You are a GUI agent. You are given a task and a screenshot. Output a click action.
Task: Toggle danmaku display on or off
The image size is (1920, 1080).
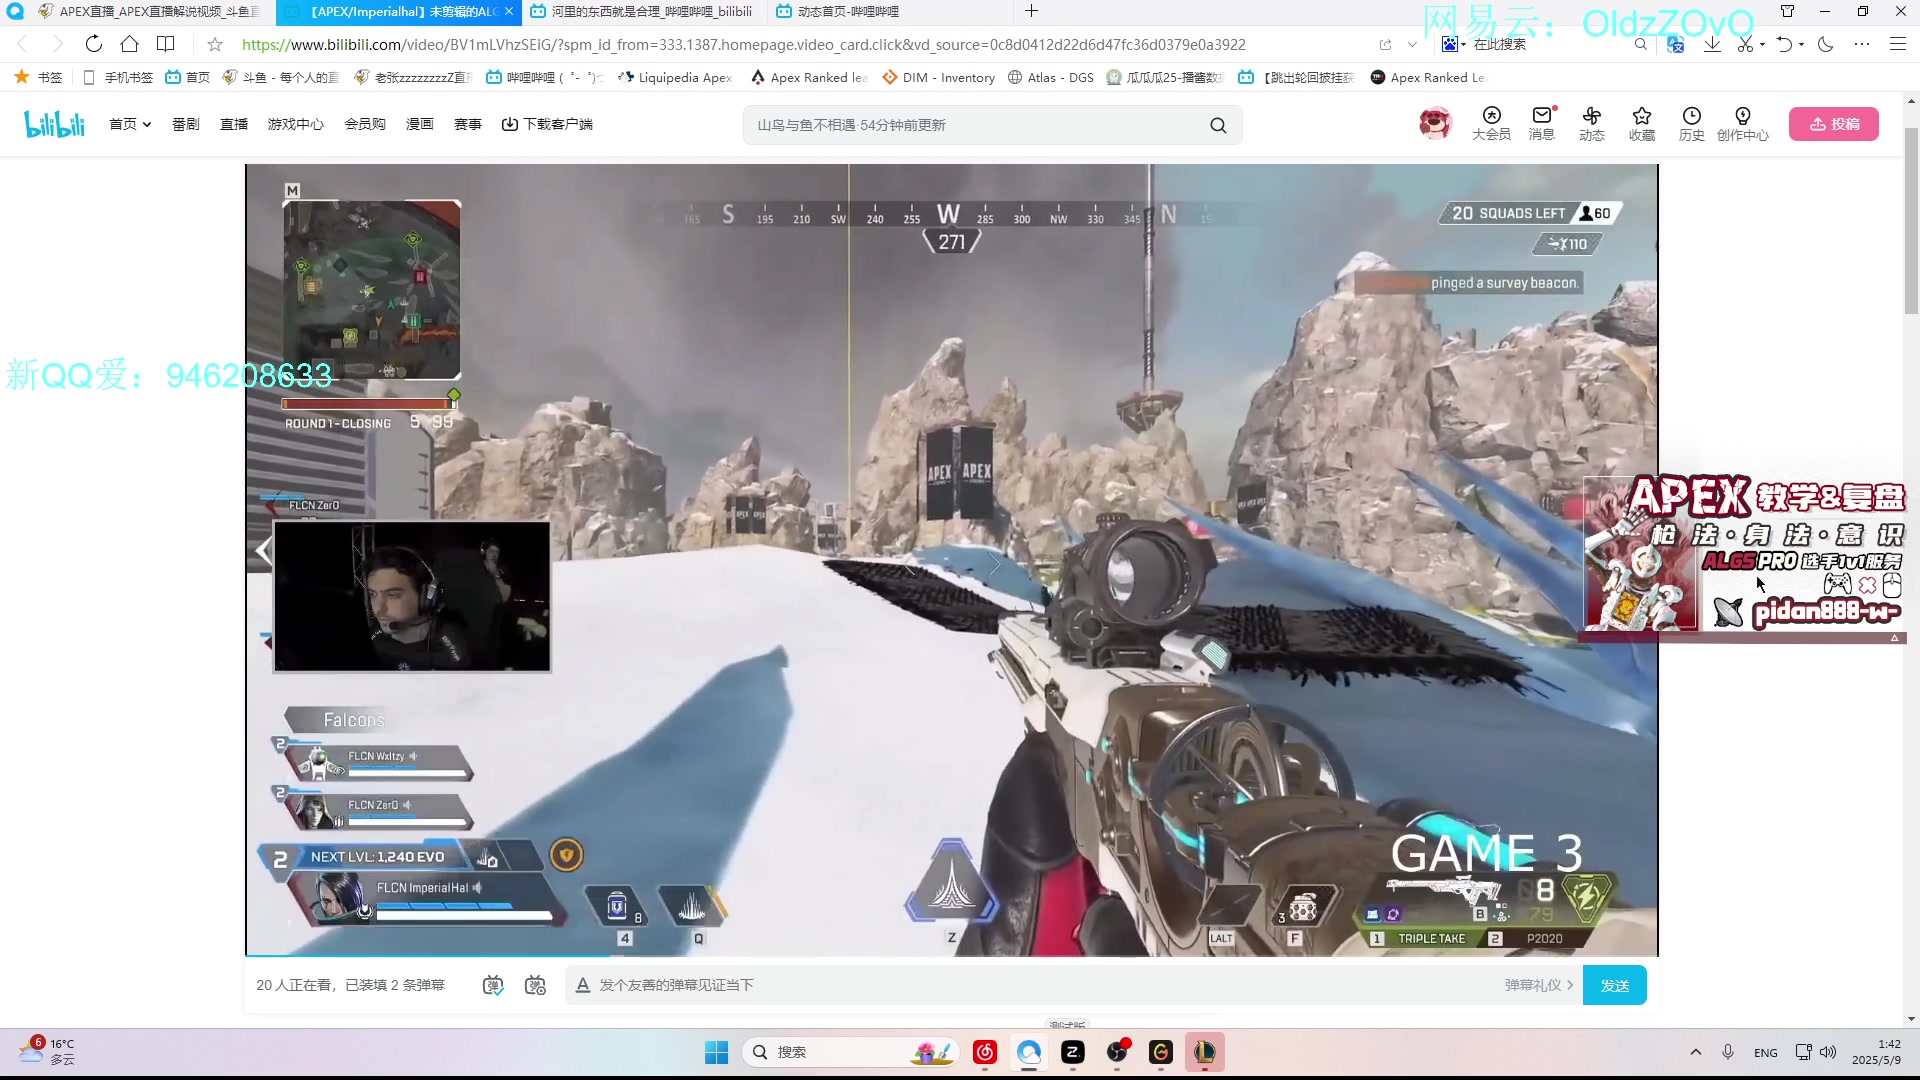(x=493, y=985)
